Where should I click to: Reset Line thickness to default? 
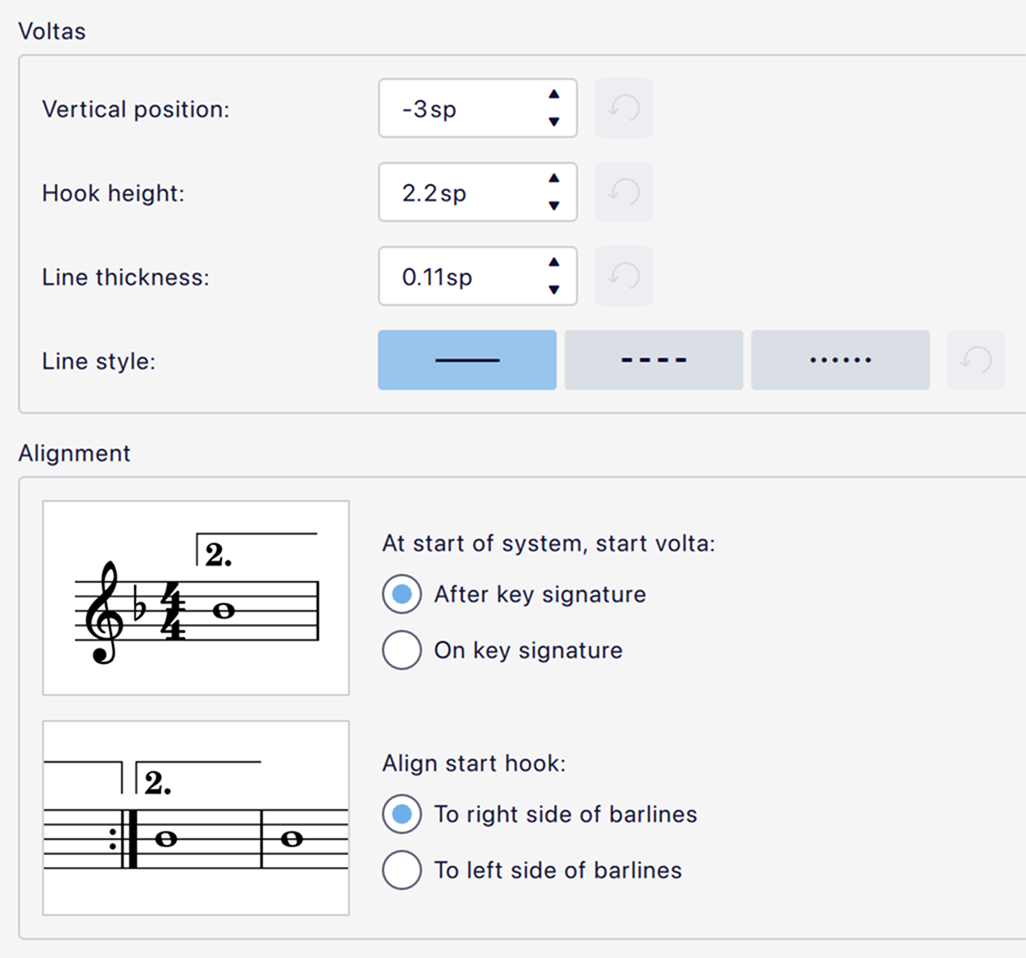624,276
